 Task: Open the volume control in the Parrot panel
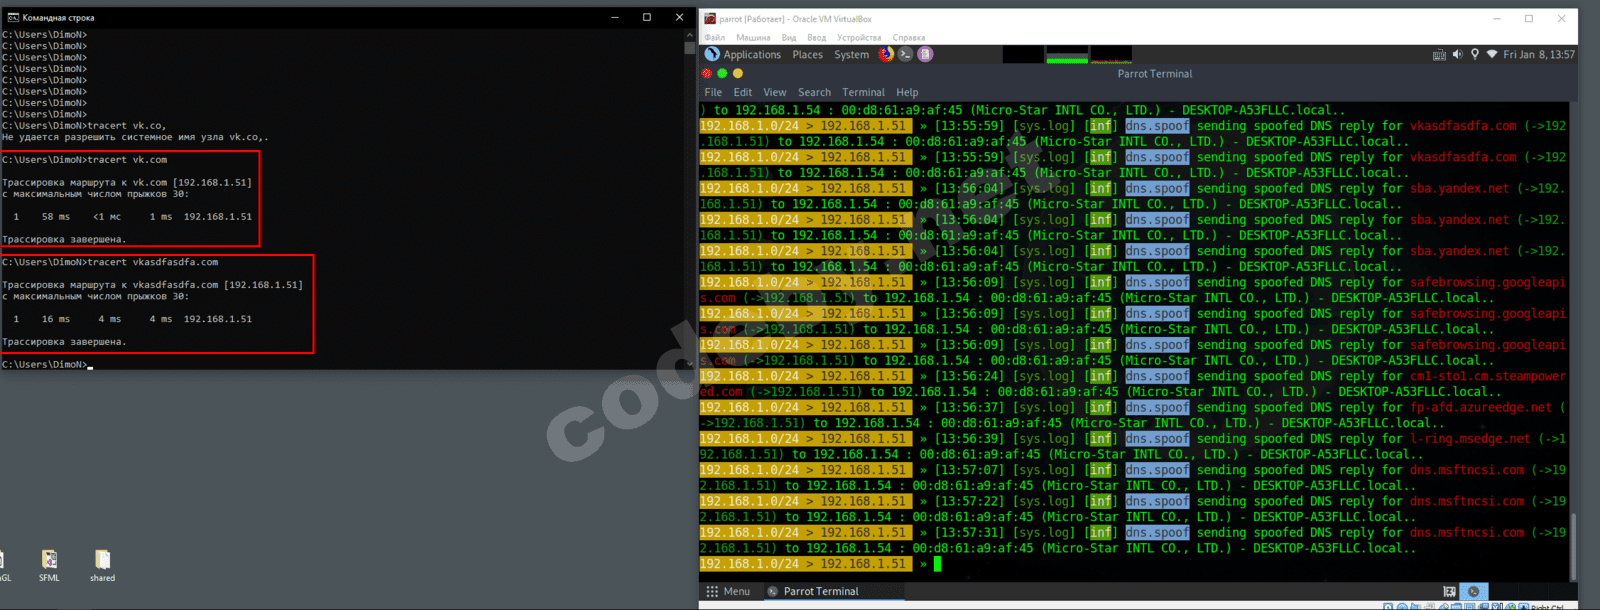[1457, 55]
